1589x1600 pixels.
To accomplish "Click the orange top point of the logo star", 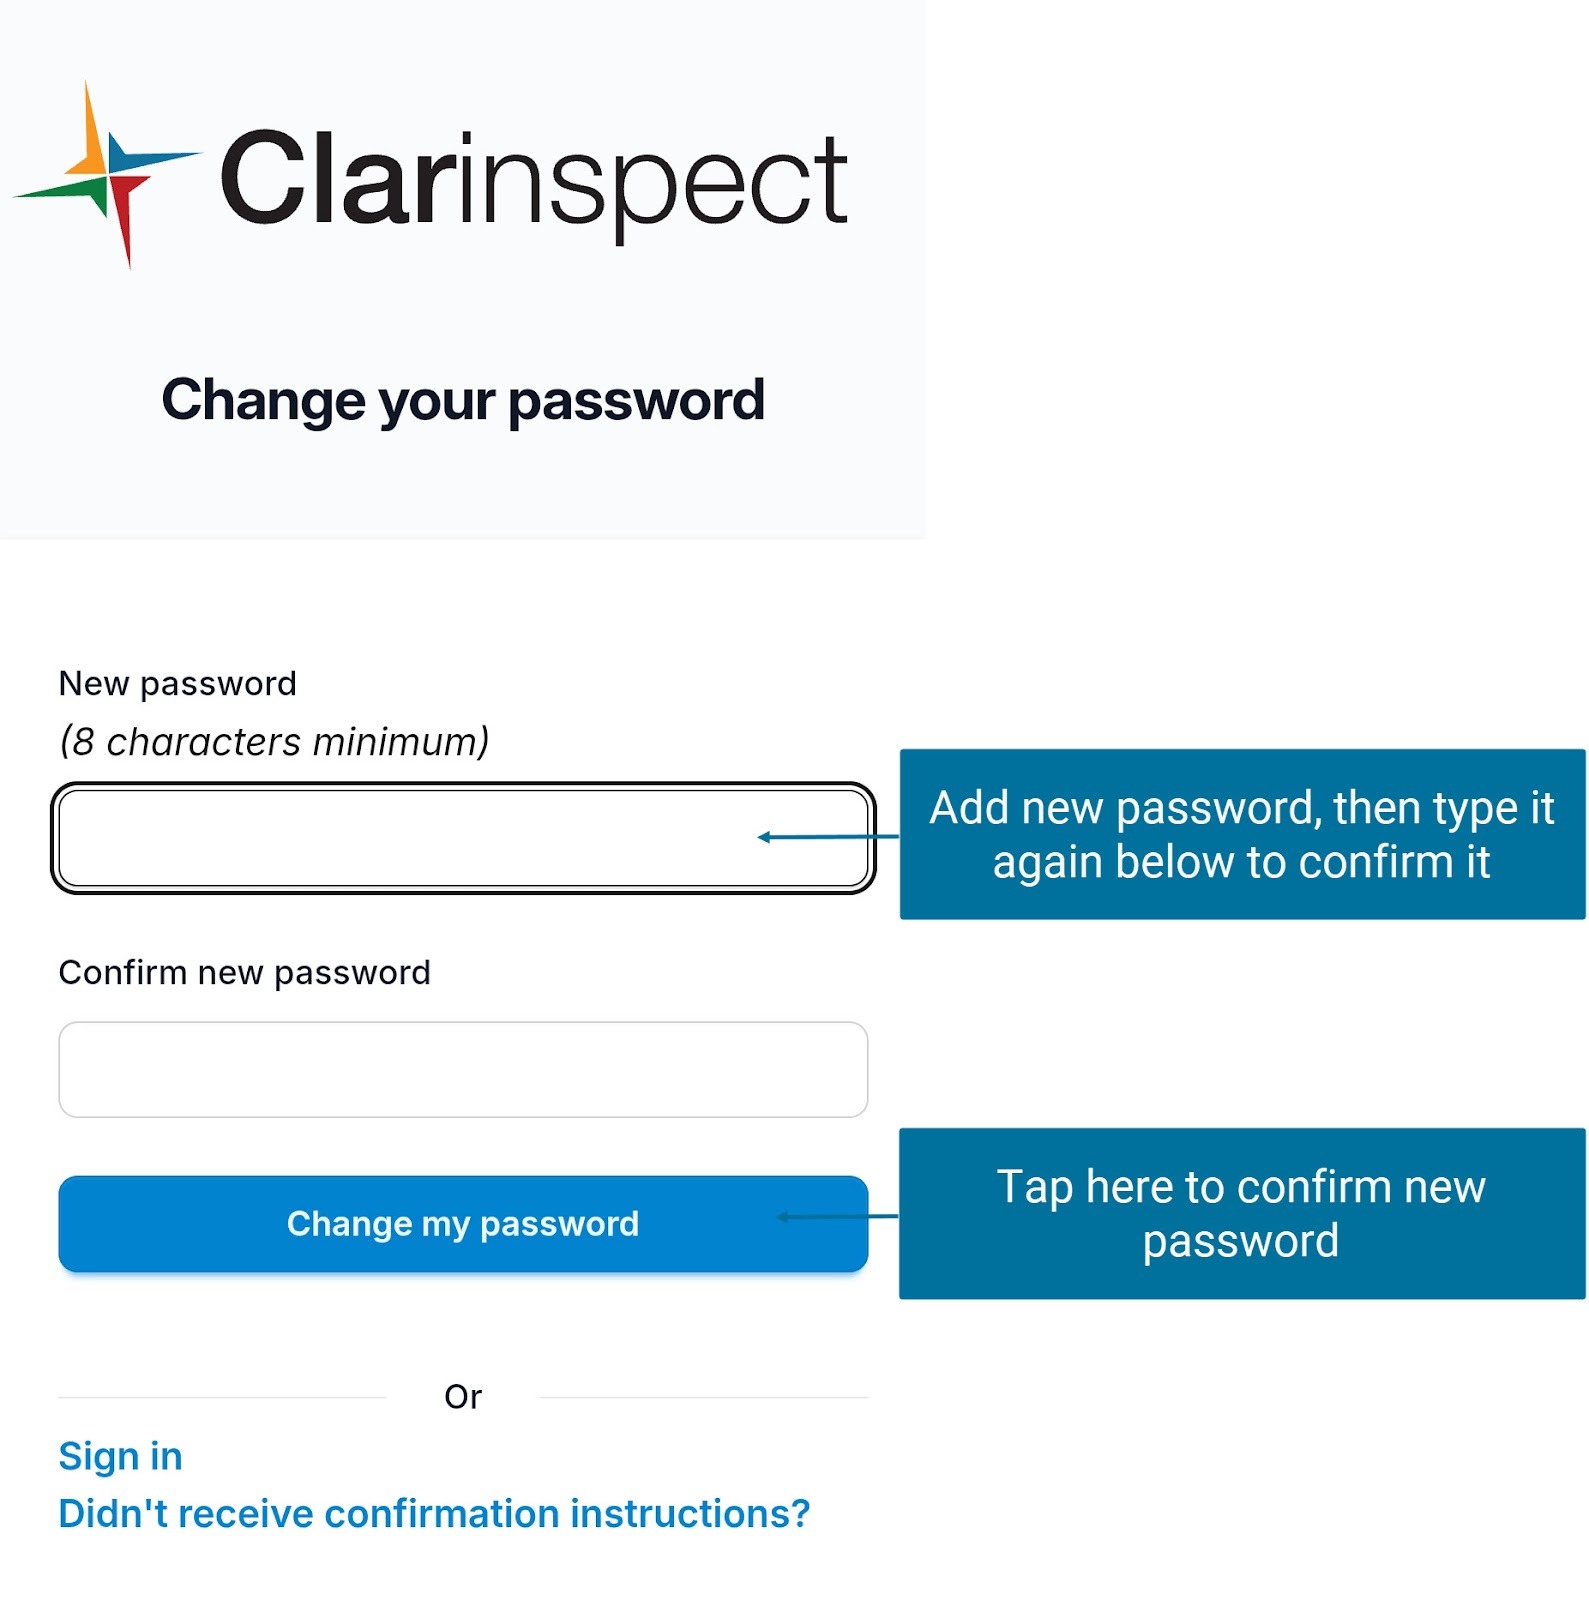I will coord(92,130).
